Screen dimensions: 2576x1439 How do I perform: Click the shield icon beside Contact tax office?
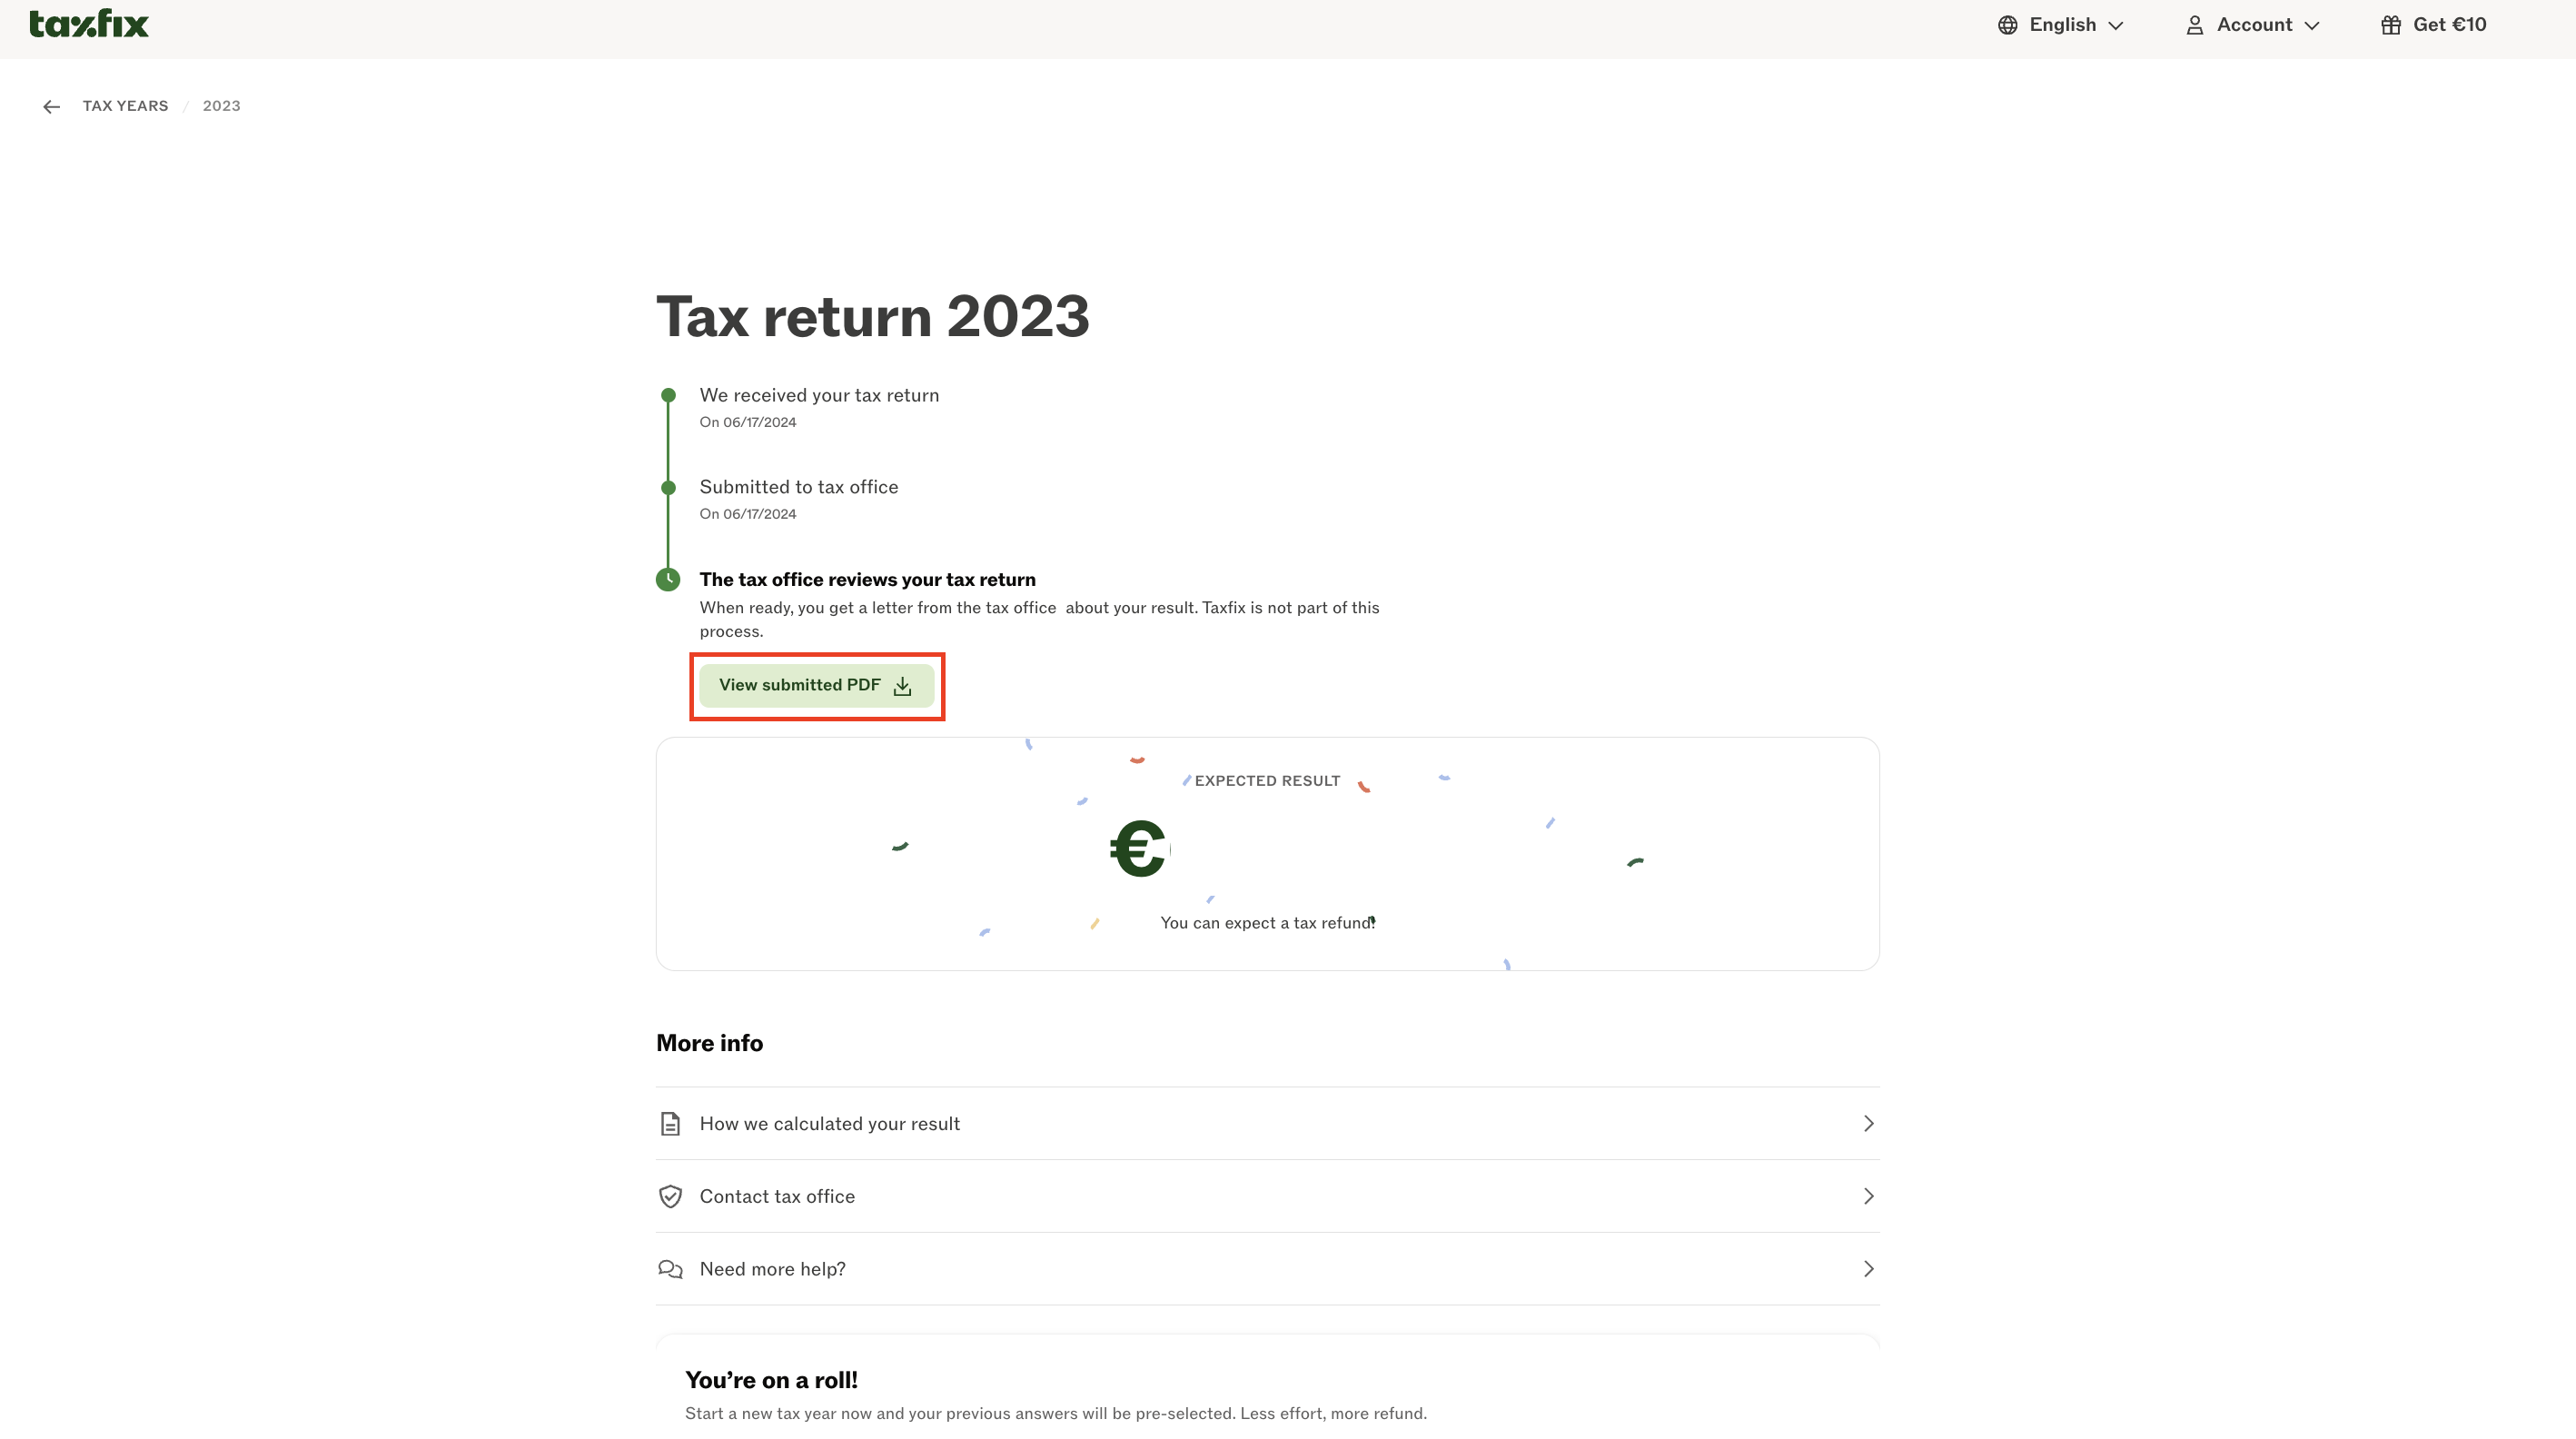(x=670, y=1197)
